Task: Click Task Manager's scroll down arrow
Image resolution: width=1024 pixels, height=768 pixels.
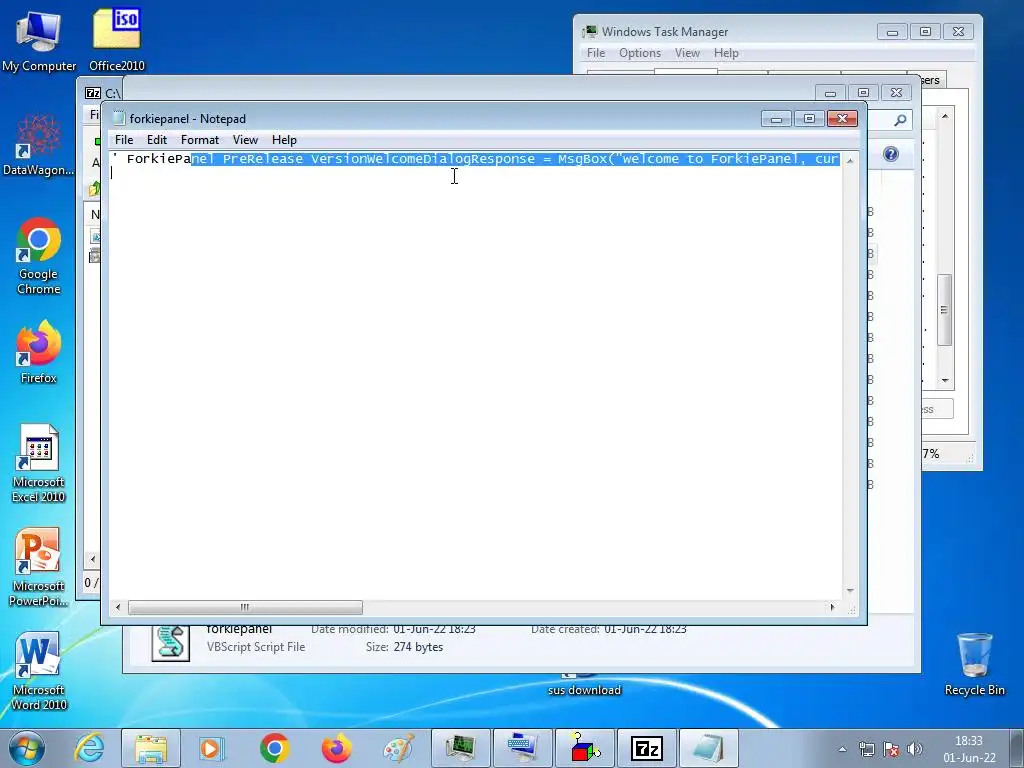Action: 944,380
